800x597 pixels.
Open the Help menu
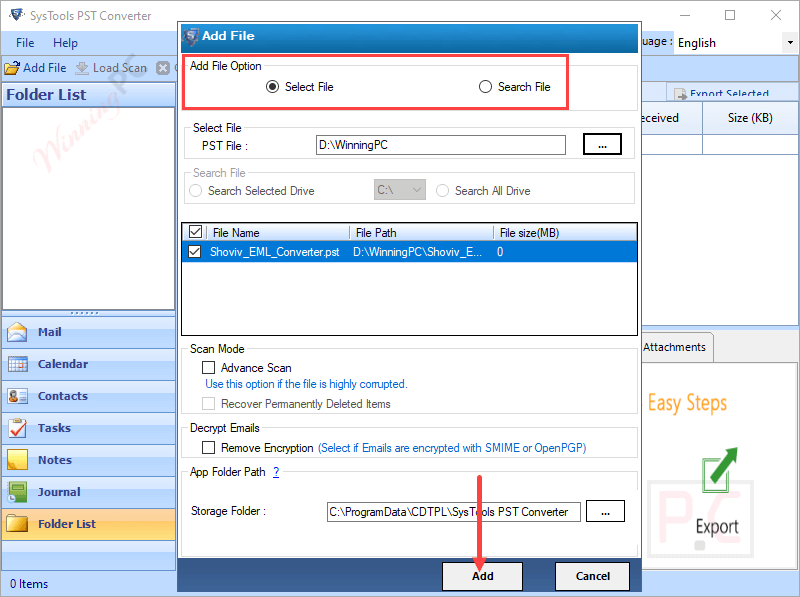click(65, 43)
